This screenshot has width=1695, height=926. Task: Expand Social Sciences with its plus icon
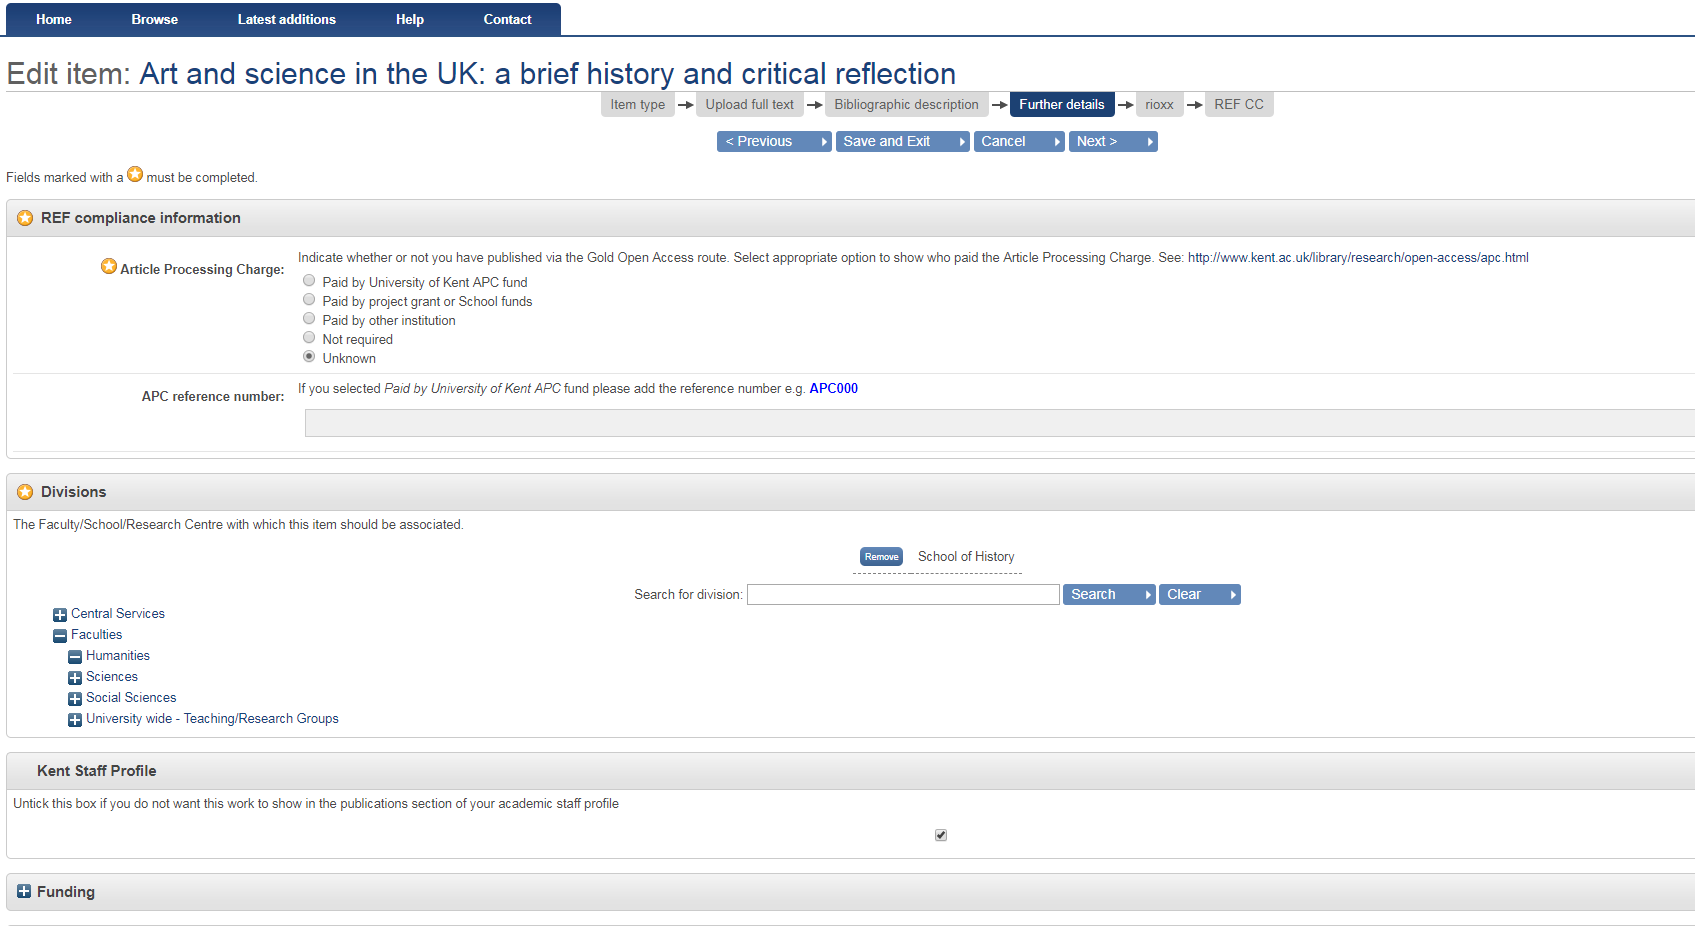point(75,699)
